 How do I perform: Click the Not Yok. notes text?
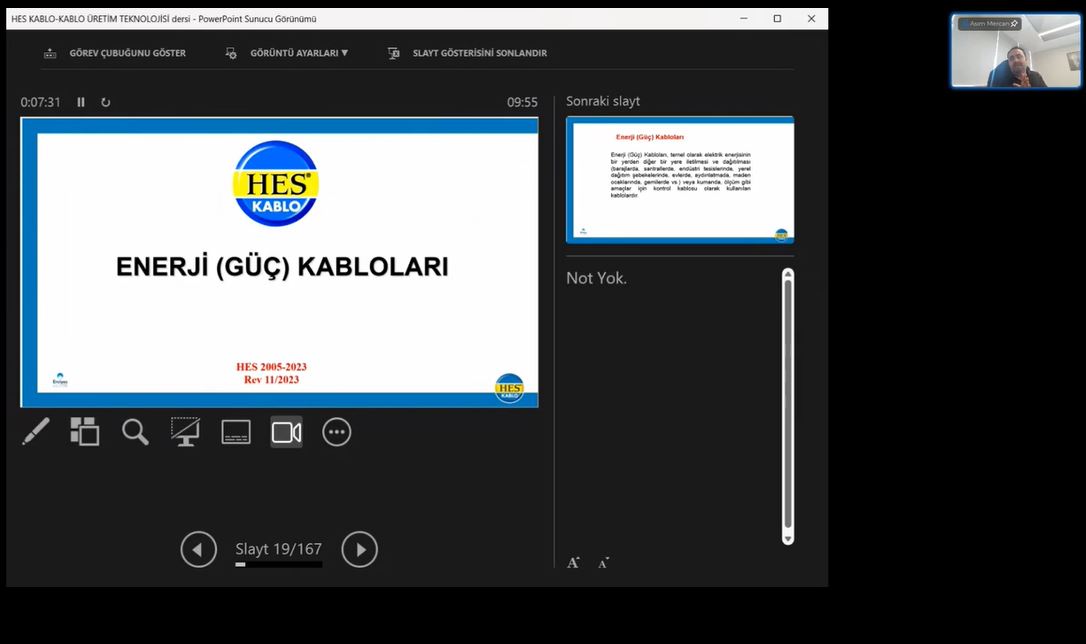click(596, 278)
